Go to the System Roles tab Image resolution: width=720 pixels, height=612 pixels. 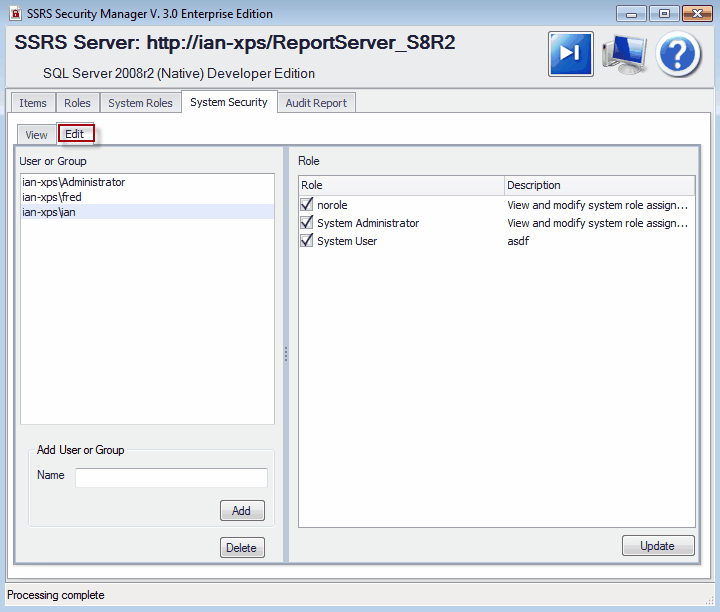pos(140,103)
